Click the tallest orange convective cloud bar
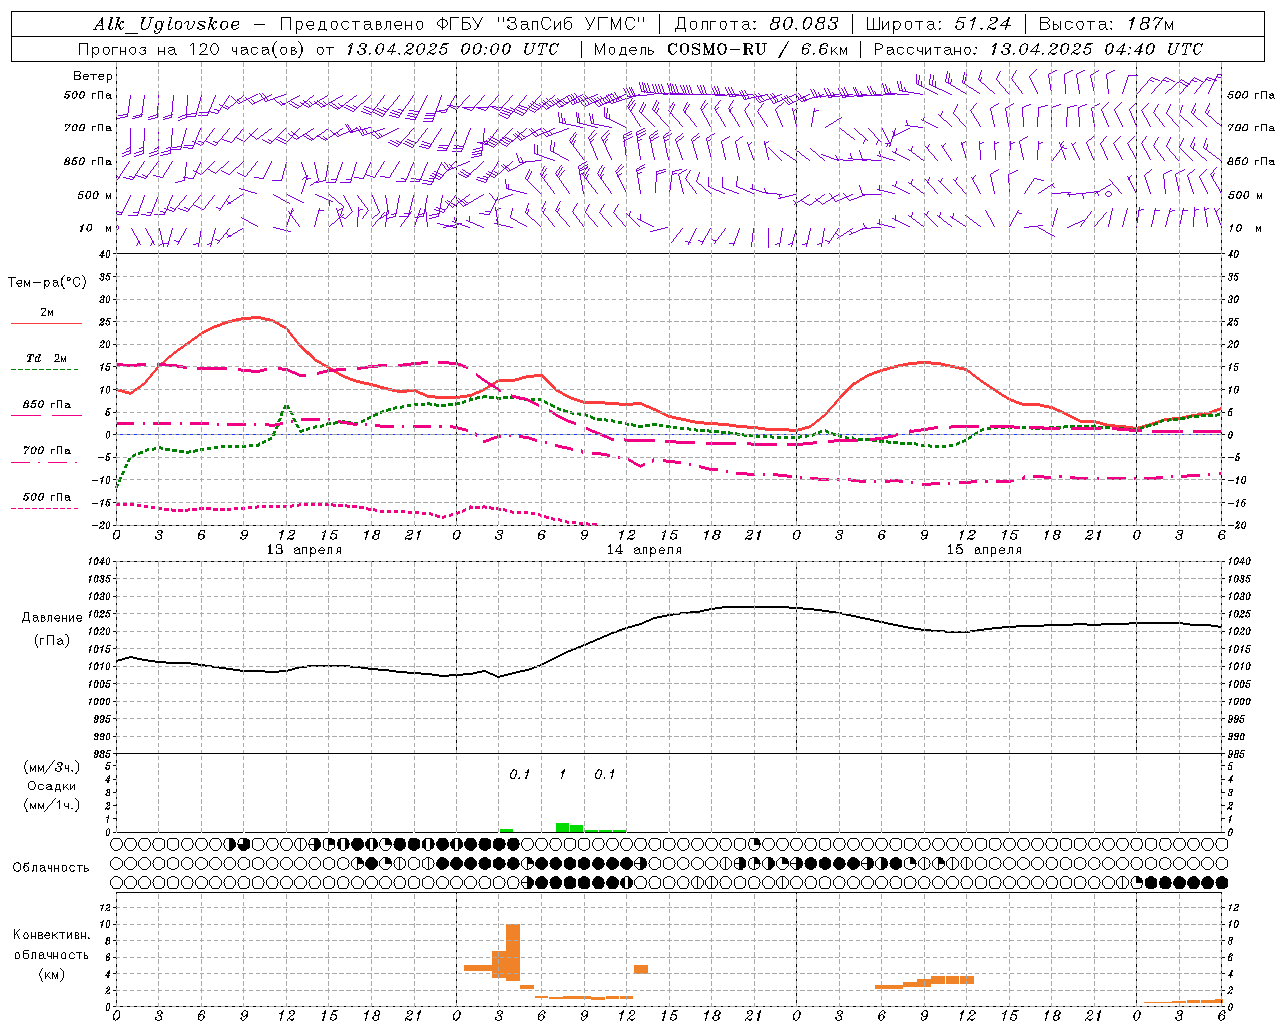1280x1024 pixels. [x=513, y=952]
